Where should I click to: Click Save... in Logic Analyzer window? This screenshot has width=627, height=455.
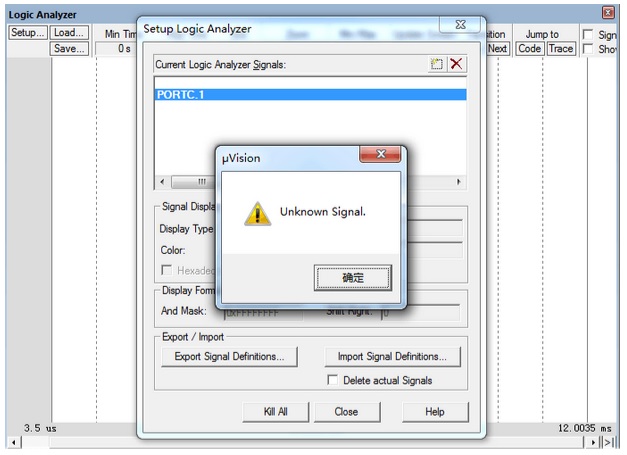pos(69,49)
